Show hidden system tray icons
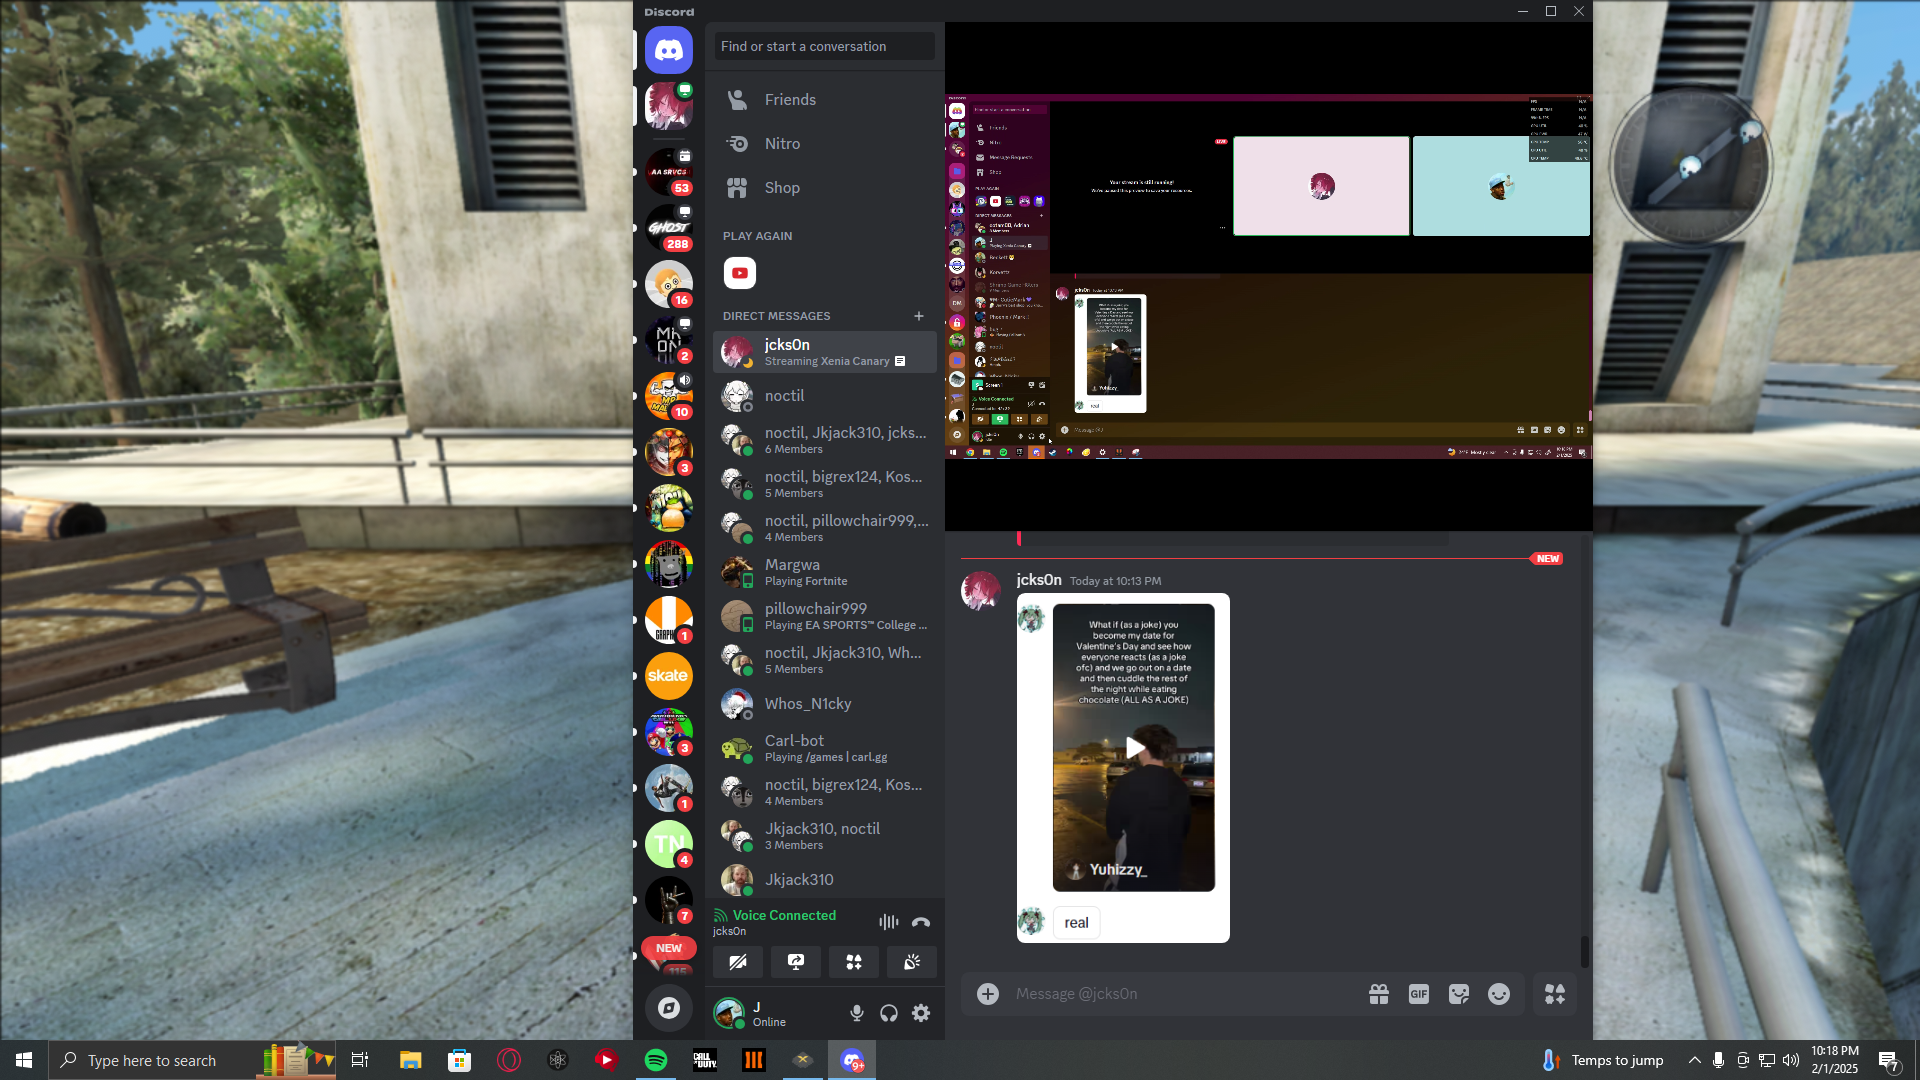 1694,1060
